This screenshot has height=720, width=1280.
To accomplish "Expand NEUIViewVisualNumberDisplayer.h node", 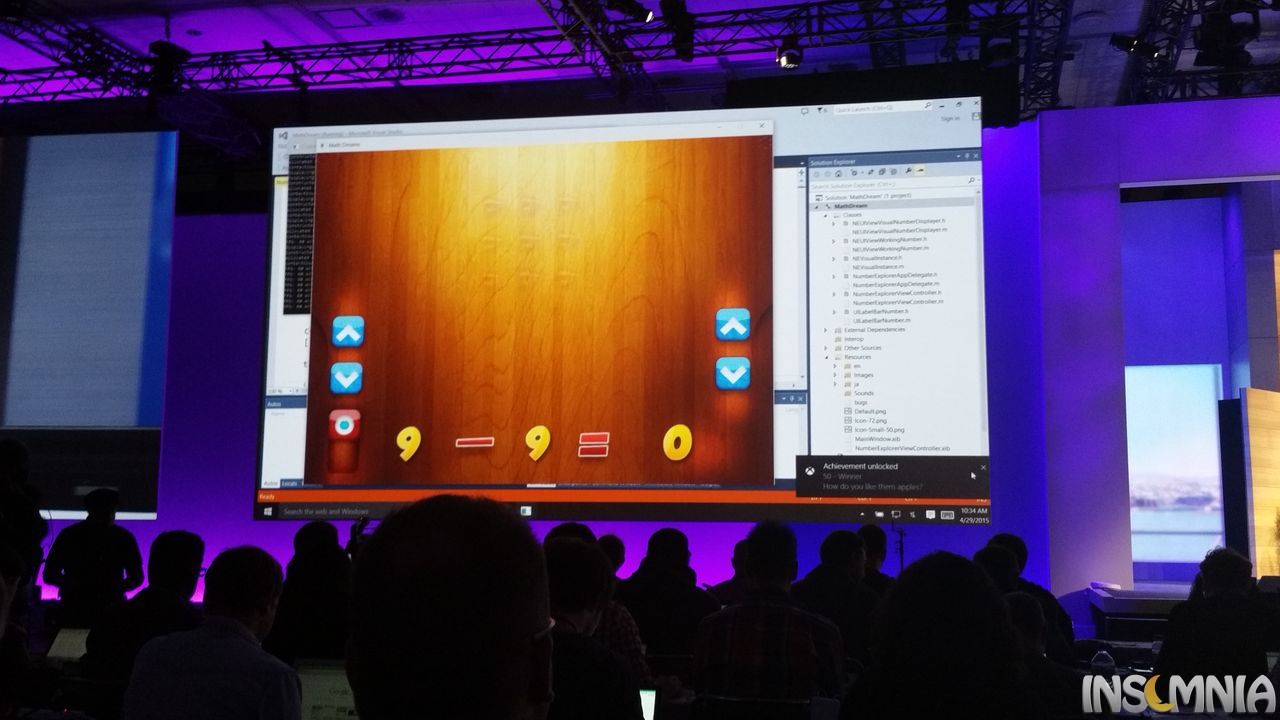I will (833, 224).
